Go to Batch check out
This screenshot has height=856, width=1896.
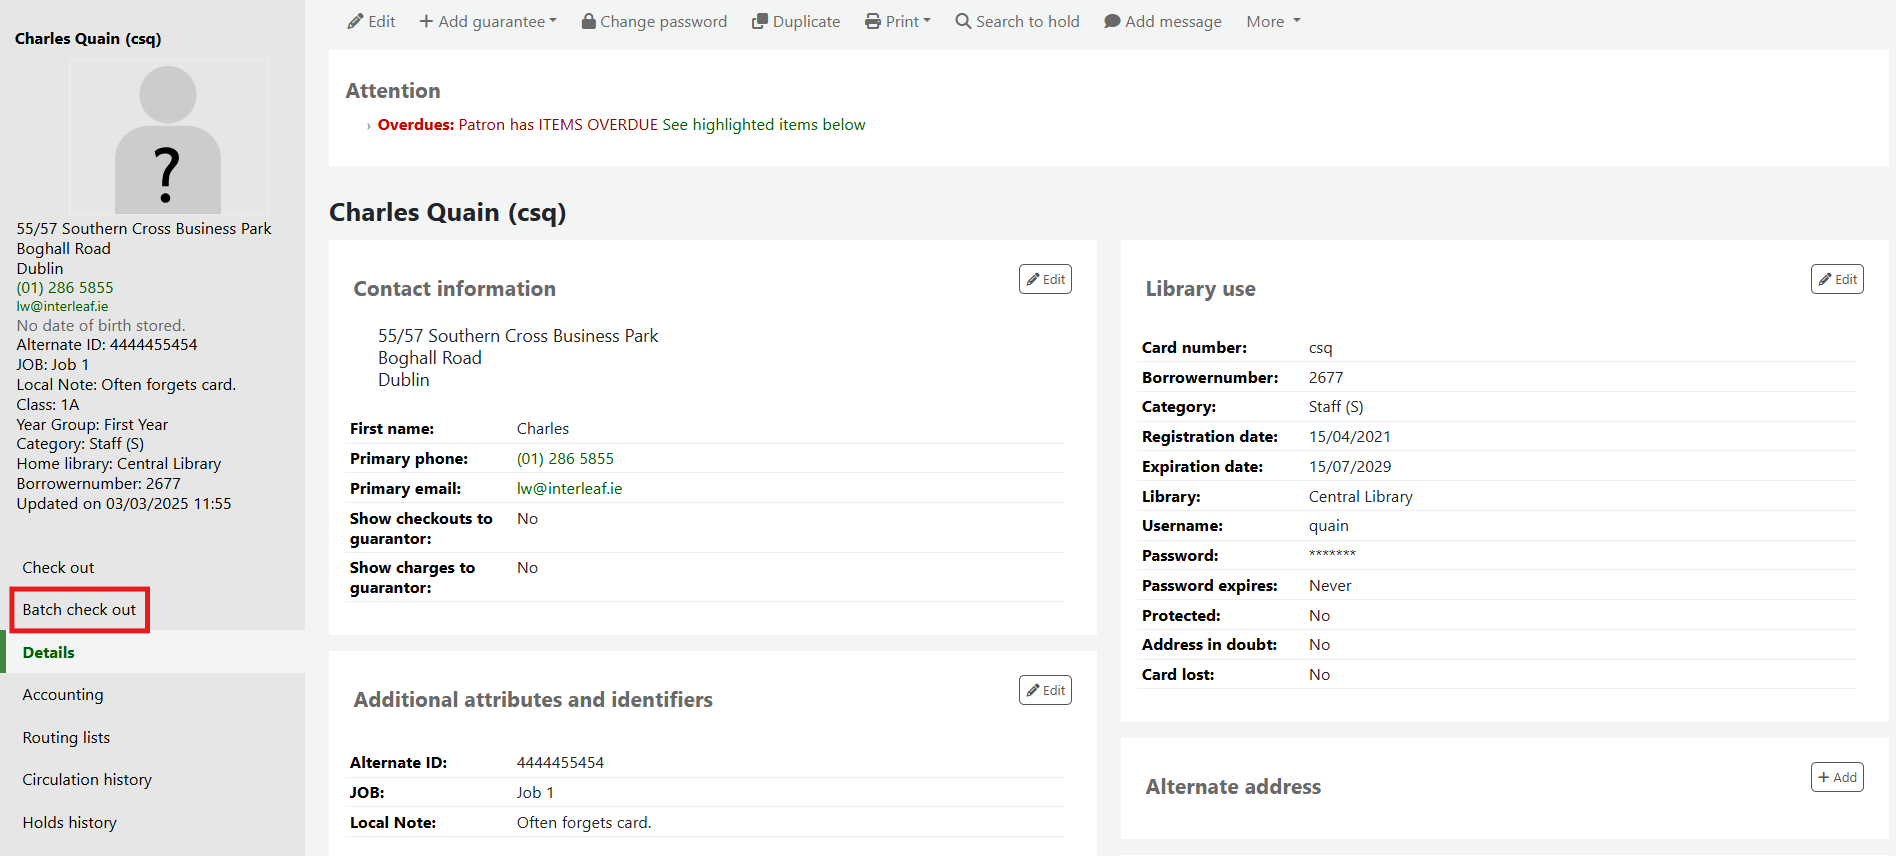[x=79, y=610]
